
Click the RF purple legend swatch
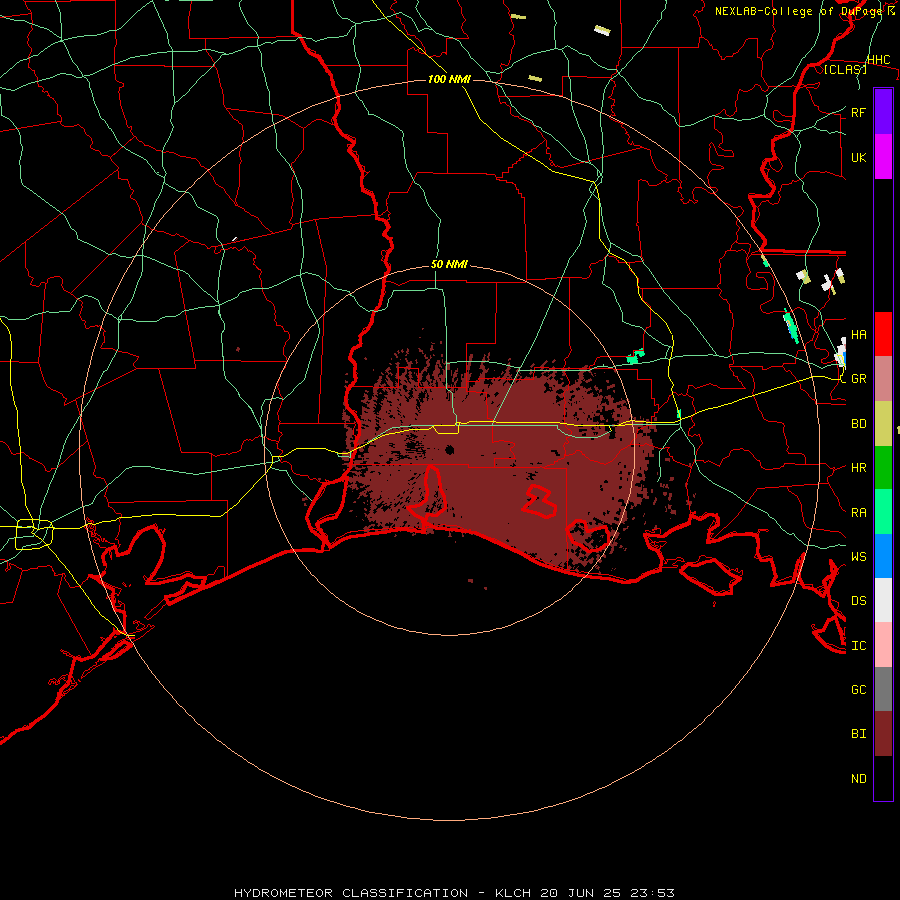pos(883,112)
